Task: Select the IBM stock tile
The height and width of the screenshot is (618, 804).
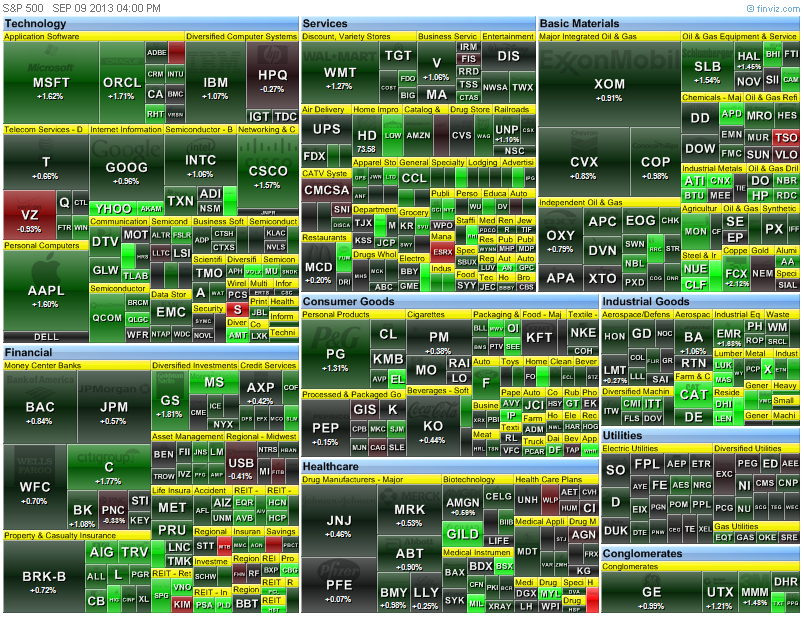Action: pyautogui.click(x=215, y=83)
